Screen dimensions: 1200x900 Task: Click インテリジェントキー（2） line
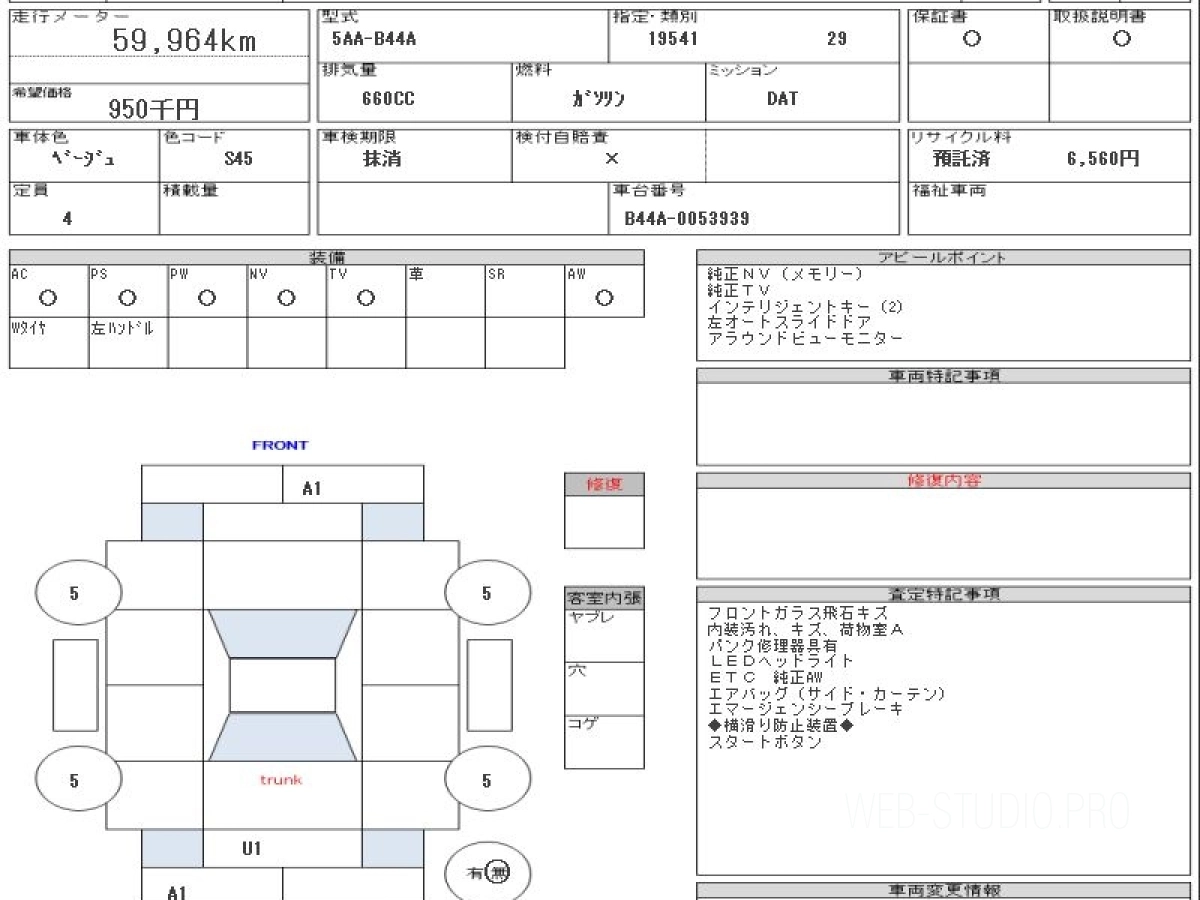(x=805, y=307)
